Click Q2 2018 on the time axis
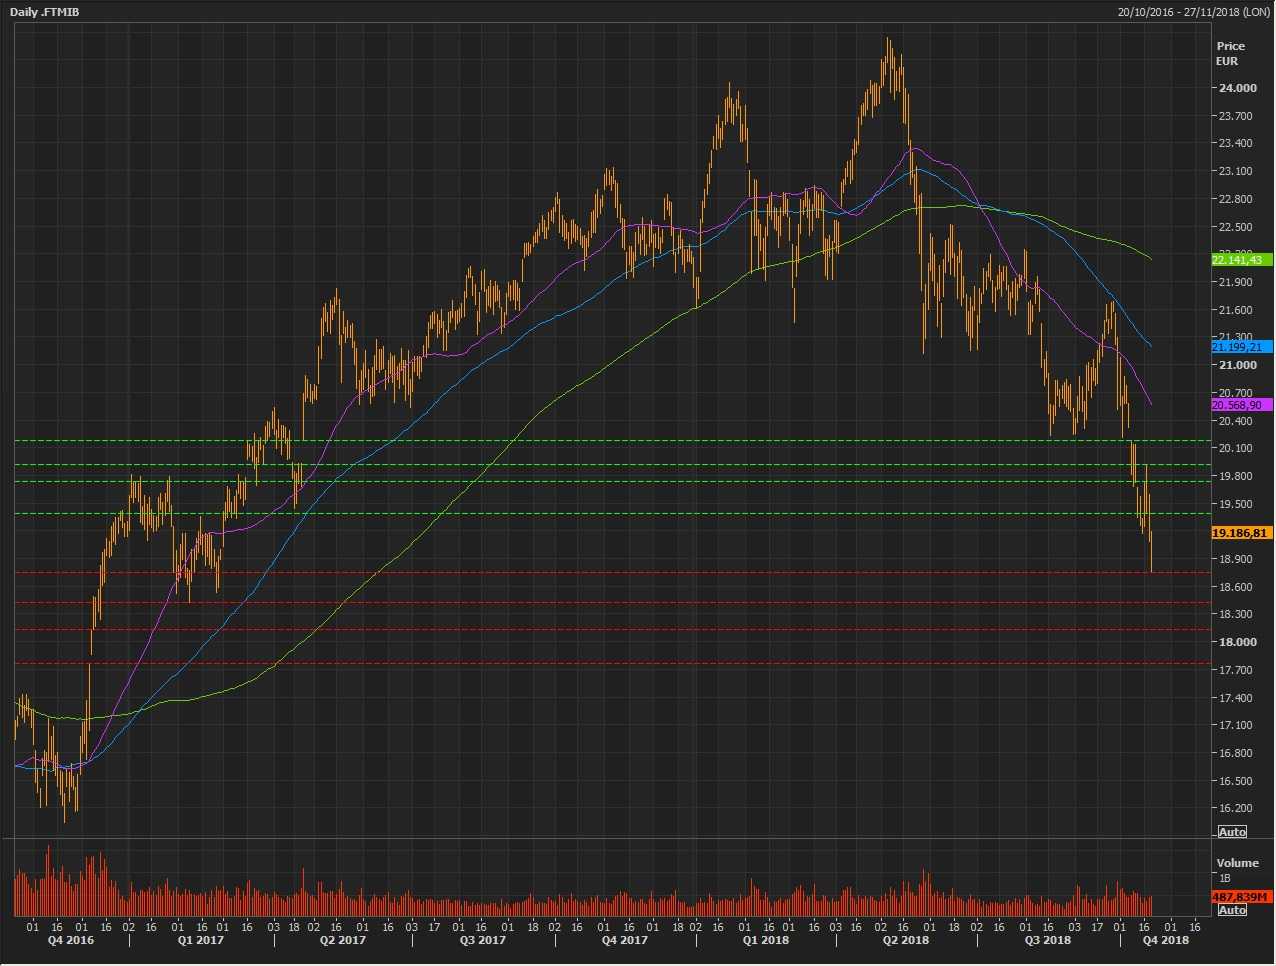The image size is (1276, 966). point(905,940)
